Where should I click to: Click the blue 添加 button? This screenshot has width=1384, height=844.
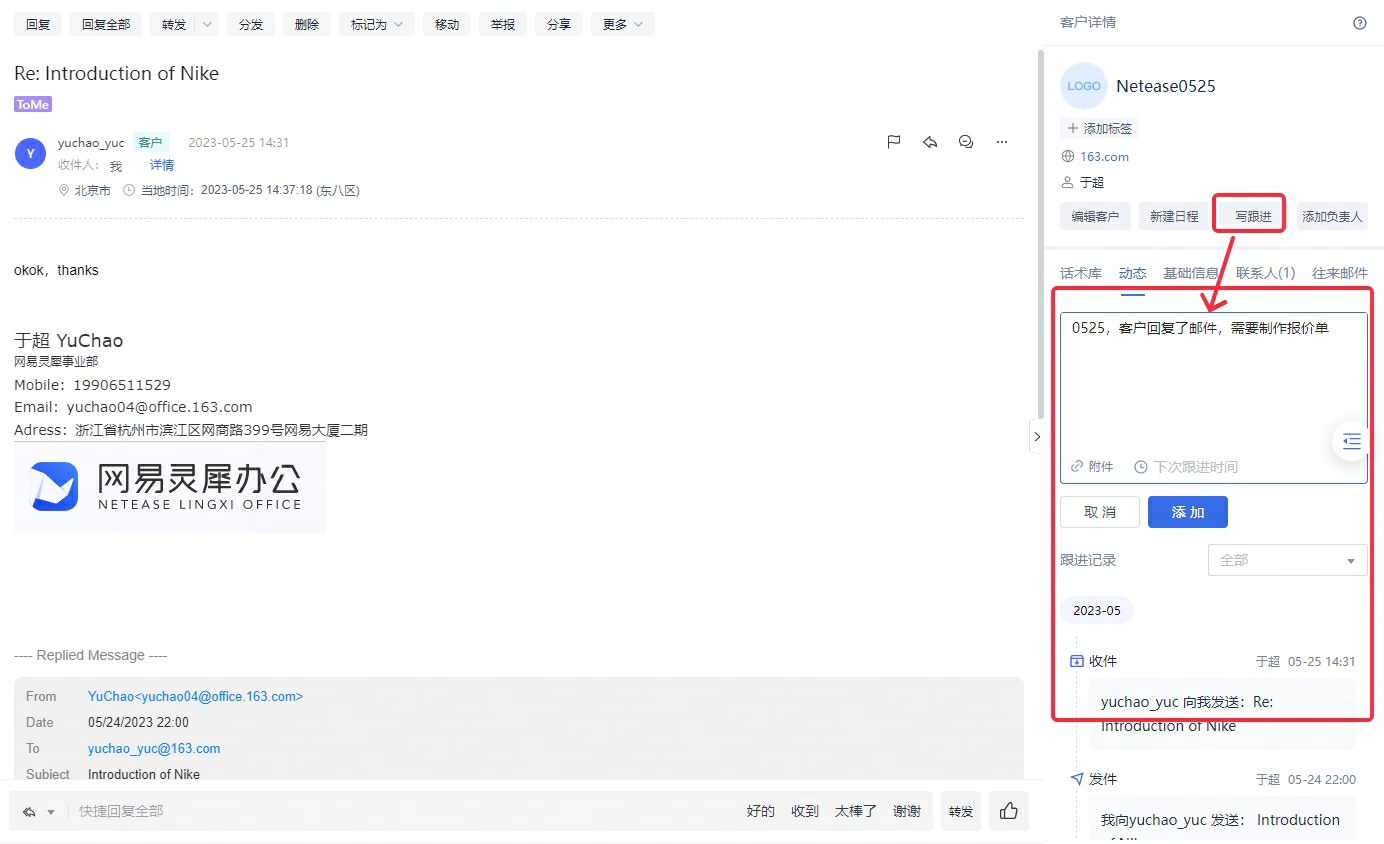tap(1188, 512)
